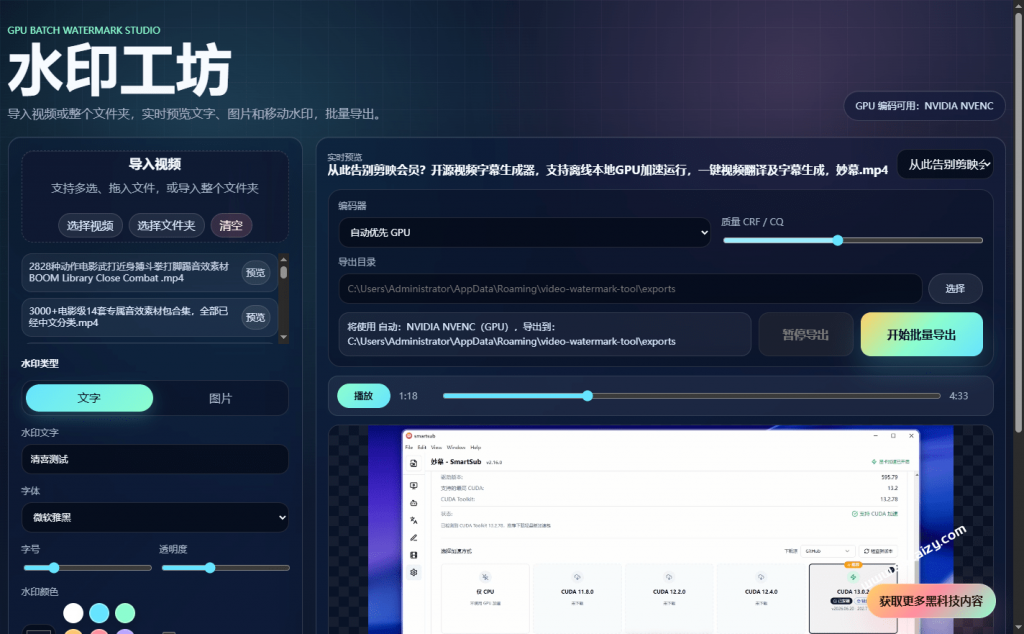
Task: Click the total duration 4:33 label
Action: tap(959, 396)
